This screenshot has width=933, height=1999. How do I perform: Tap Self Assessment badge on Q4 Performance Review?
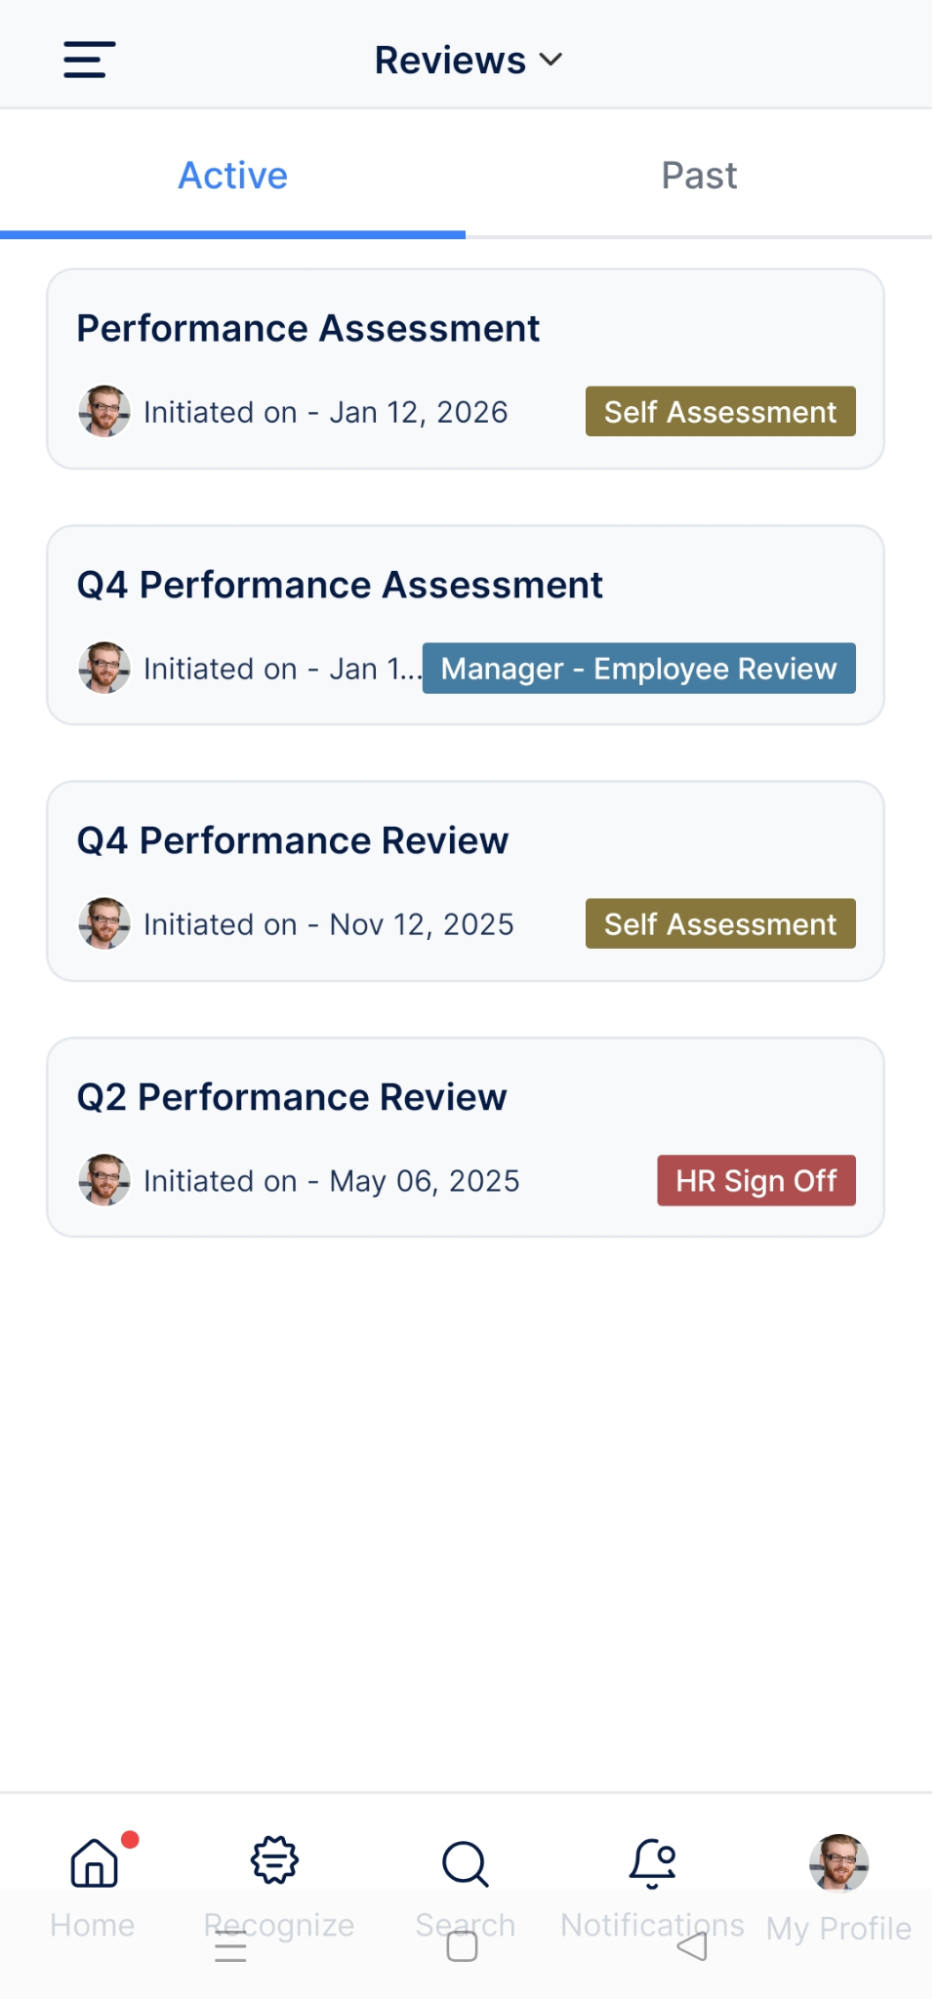720,924
